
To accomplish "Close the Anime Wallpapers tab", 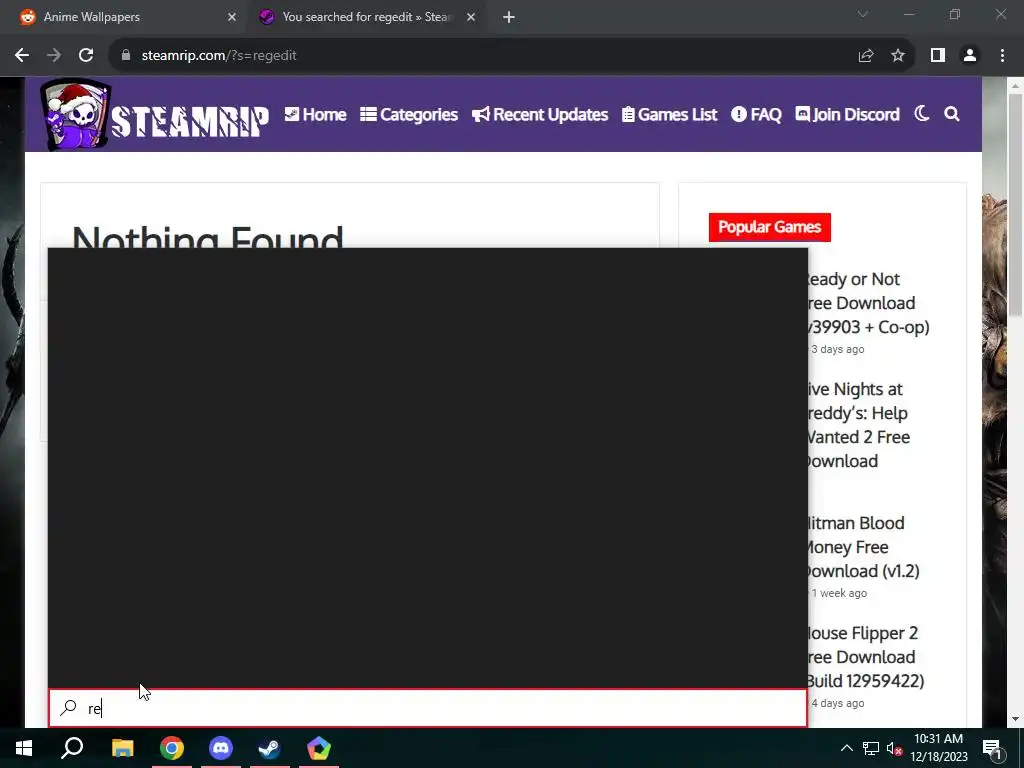I will [x=232, y=18].
